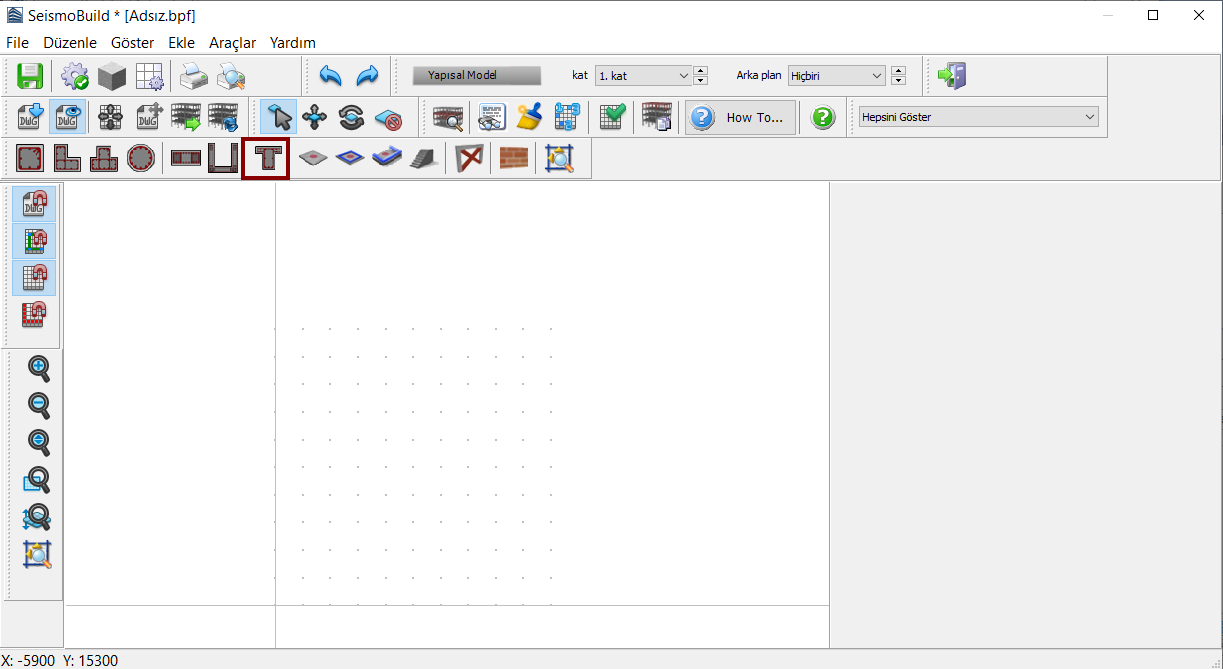Choose the L-shaped column section tool
This screenshot has width=1223, height=669.
(x=67, y=158)
